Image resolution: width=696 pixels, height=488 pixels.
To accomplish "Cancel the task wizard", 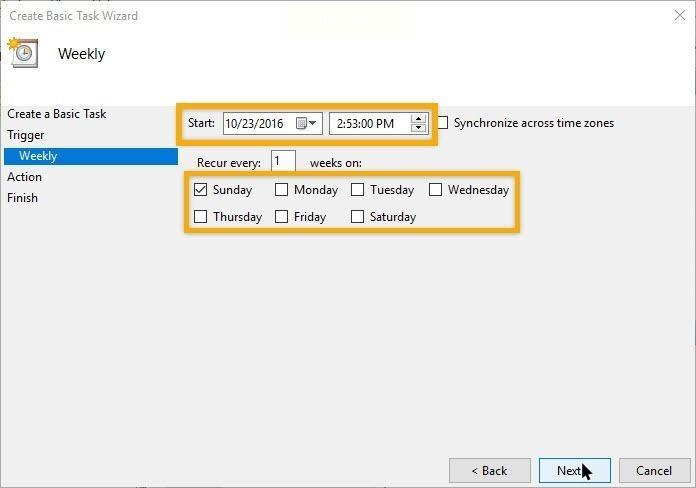I will pos(655,471).
